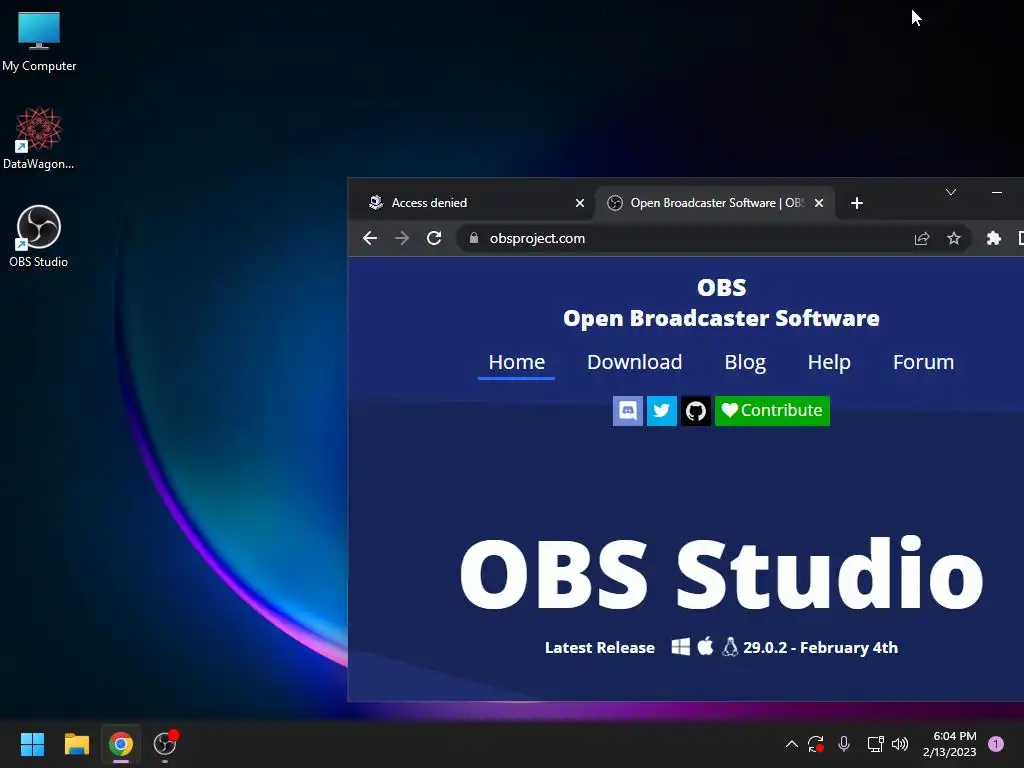This screenshot has height=768, width=1024.
Task: Open Chrome tab search dropdown
Action: (x=951, y=192)
